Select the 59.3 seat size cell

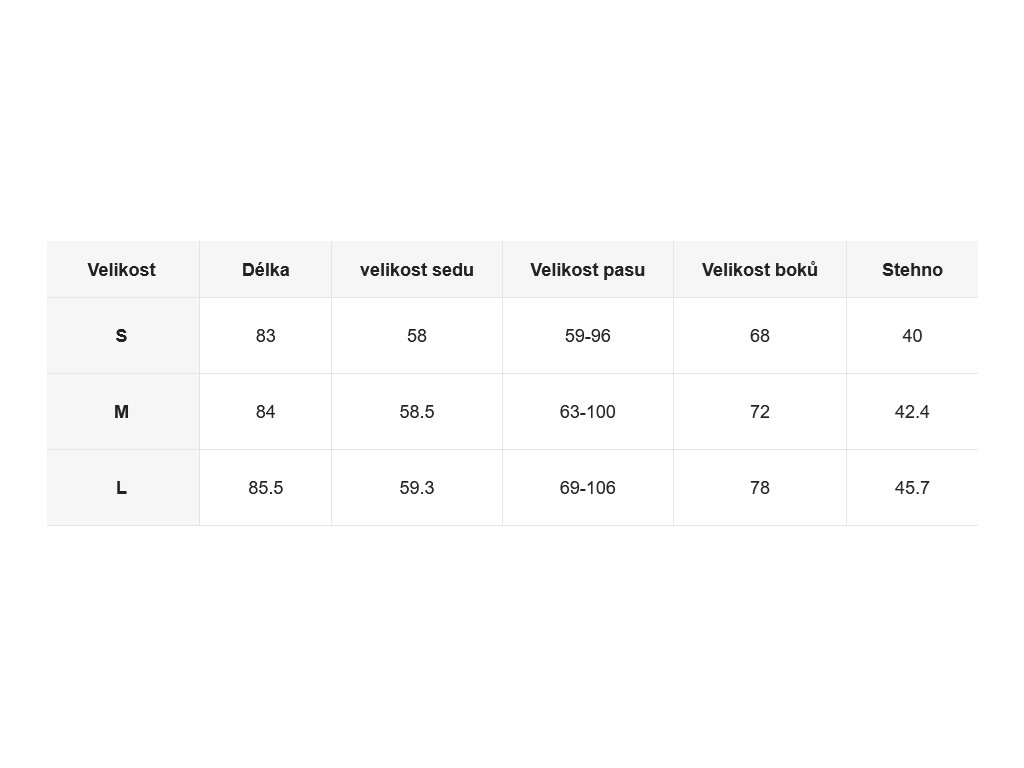pyautogui.click(x=417, y=488)
